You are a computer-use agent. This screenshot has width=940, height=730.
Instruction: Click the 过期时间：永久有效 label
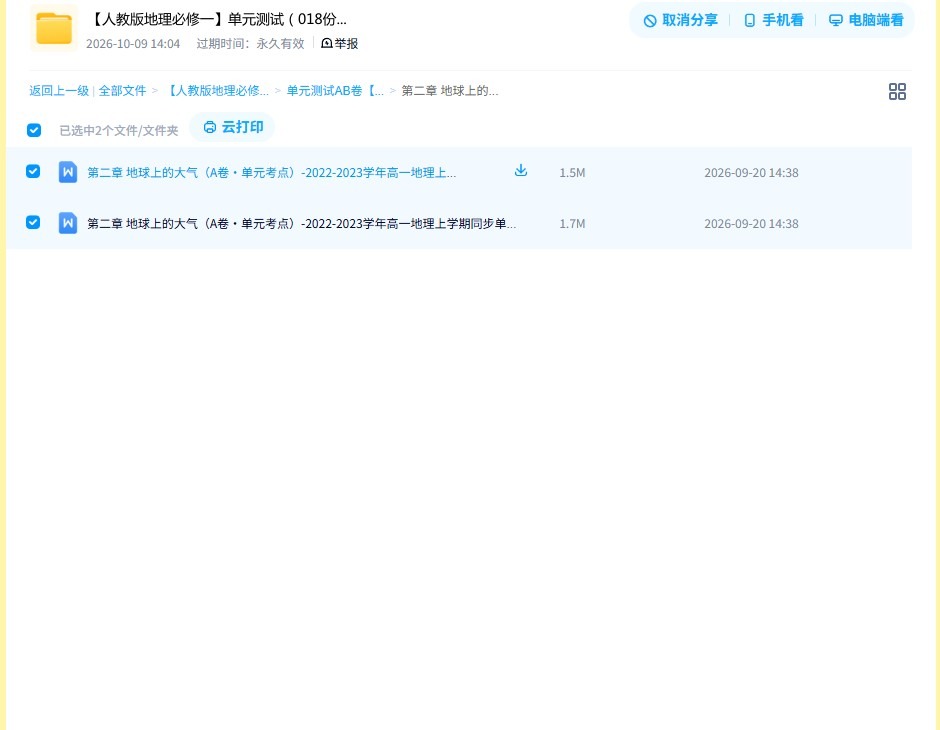click(250, 44)
